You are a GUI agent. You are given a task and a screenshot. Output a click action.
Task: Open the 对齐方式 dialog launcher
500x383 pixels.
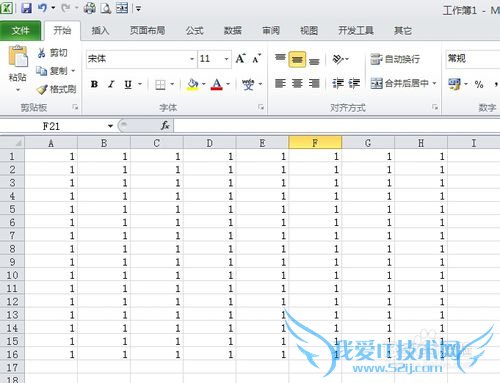[x=435, y=107]
